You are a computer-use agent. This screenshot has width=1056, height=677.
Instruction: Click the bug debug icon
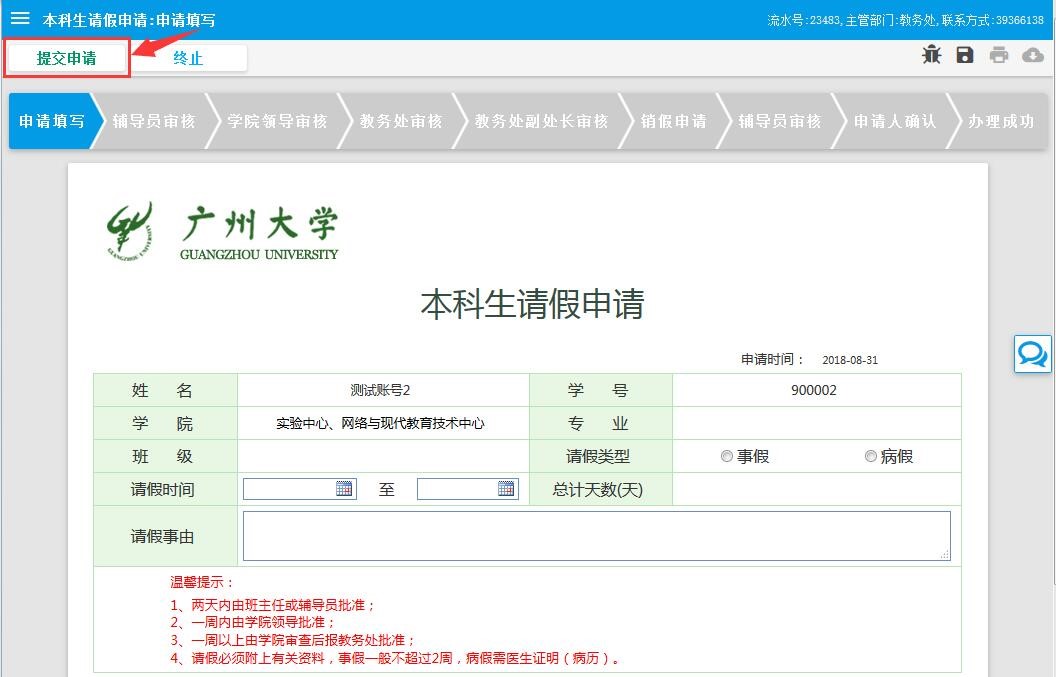pos(932,56)
